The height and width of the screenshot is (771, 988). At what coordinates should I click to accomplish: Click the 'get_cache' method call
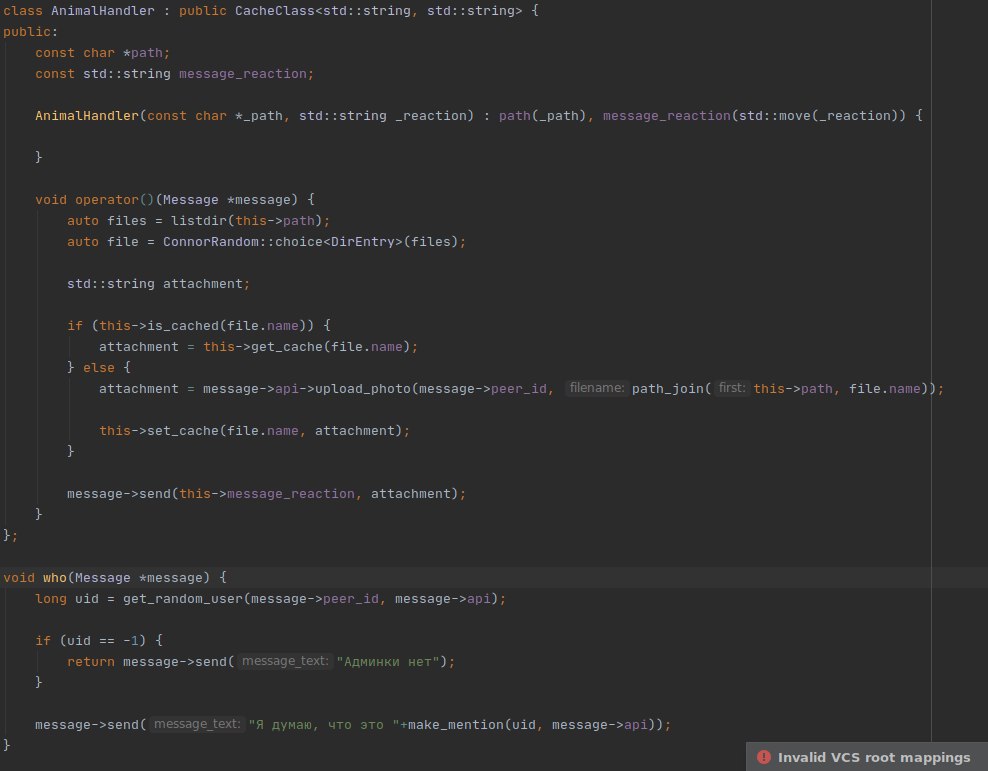pyautogui.click(x=287, y=347)
